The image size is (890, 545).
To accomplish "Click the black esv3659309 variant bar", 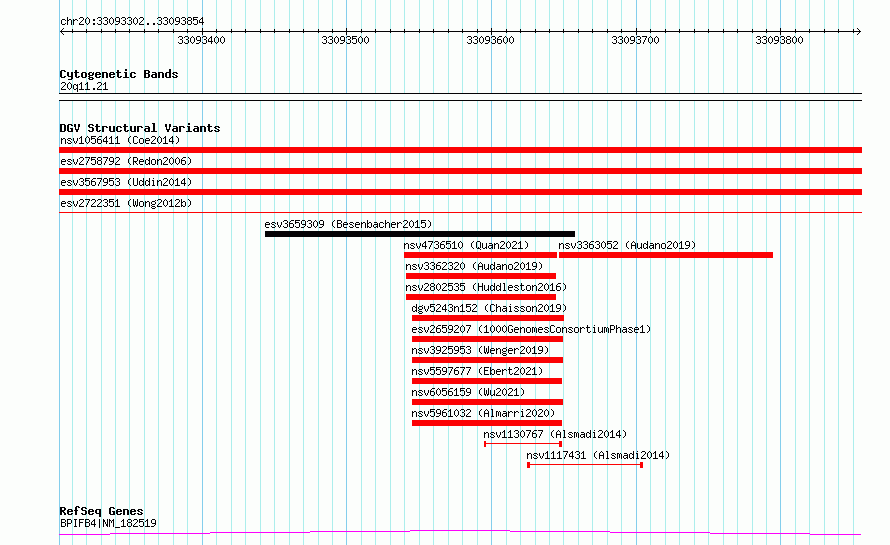I will [x=419, y=234].
